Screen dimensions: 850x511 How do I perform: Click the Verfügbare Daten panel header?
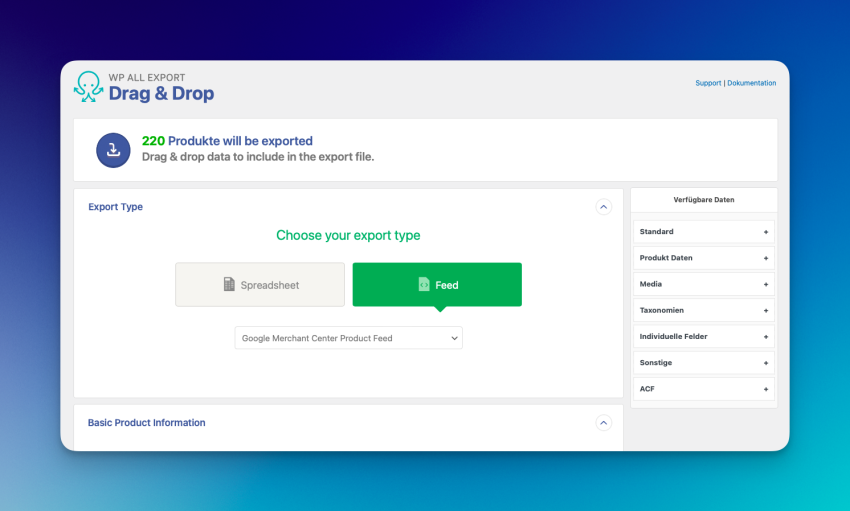(703, 200)
